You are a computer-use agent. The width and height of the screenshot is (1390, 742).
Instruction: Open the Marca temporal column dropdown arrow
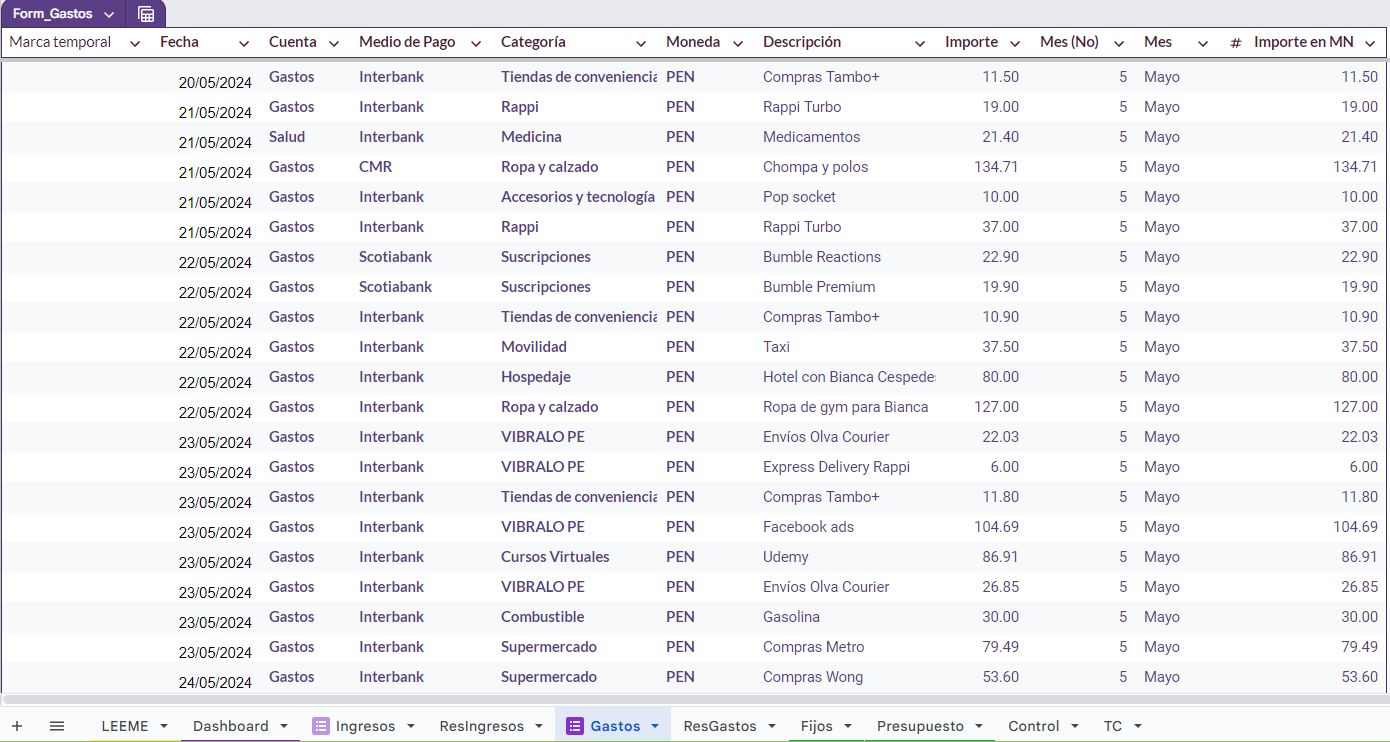[x=135, y=43]
